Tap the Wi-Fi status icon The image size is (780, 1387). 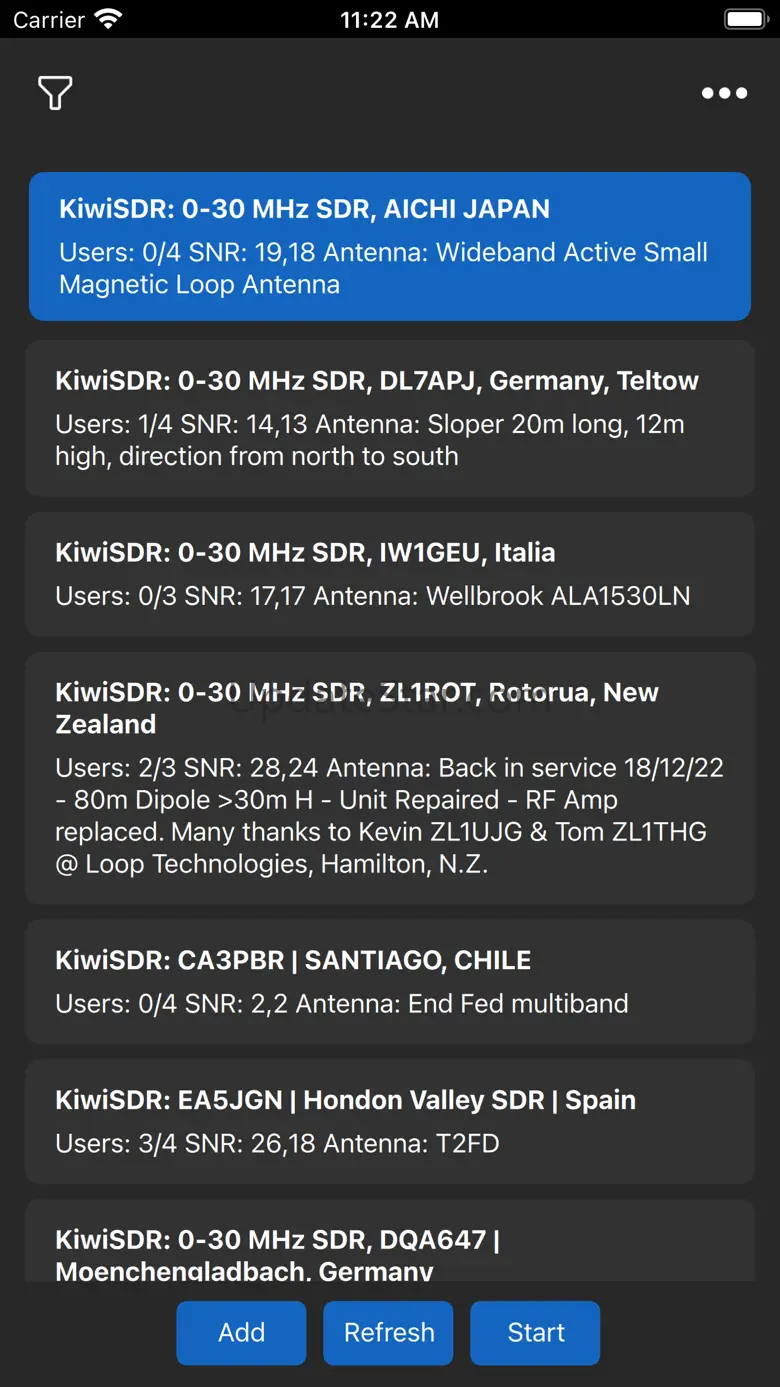point(108,19)
